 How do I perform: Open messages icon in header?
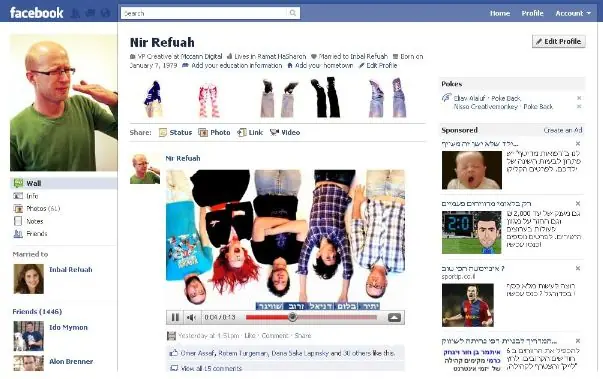[x=90, y=13]
